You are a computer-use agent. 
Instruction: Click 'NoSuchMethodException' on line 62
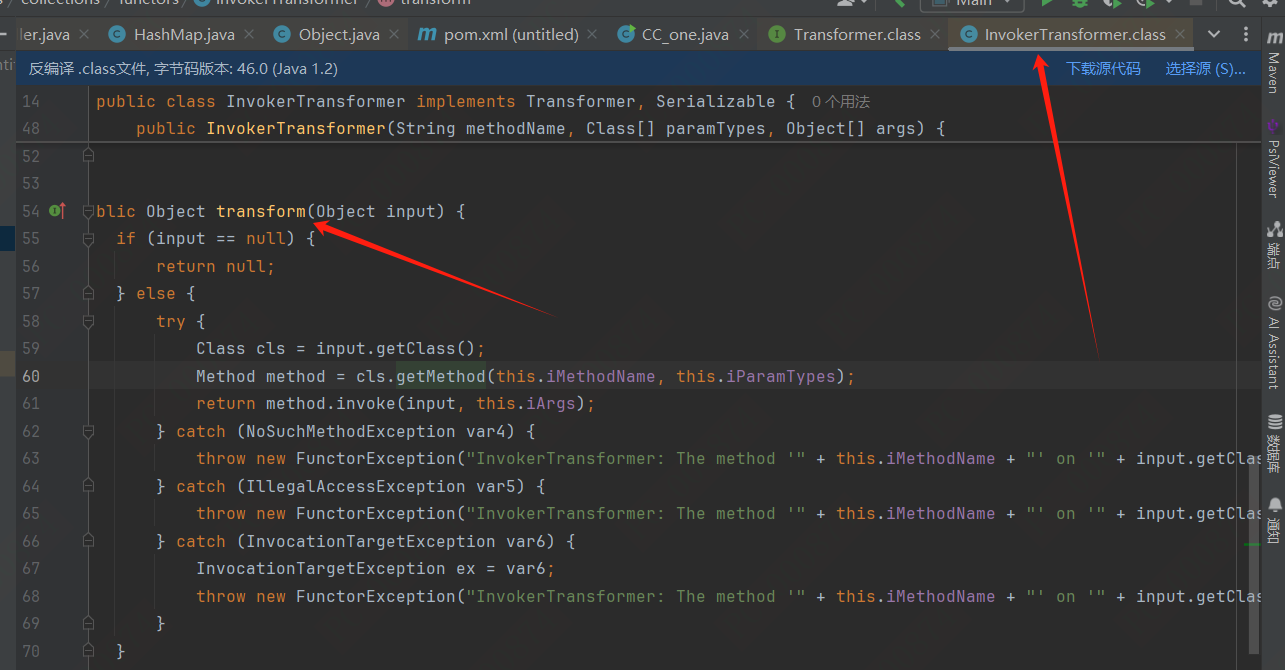click(351, 431)
